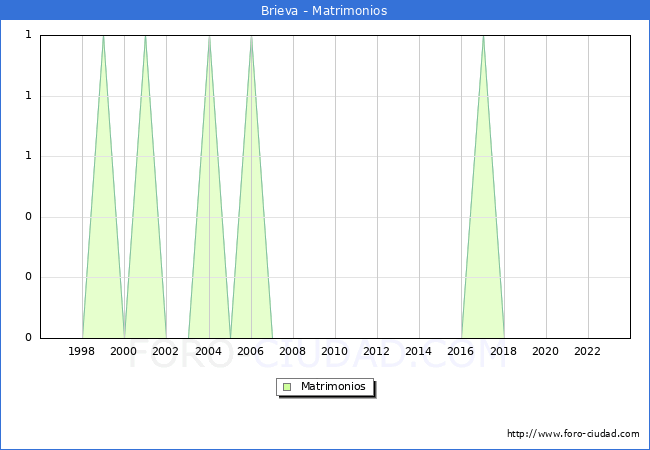Select the 2018 x-axis label
650x450 pixels.
(503, 351)
